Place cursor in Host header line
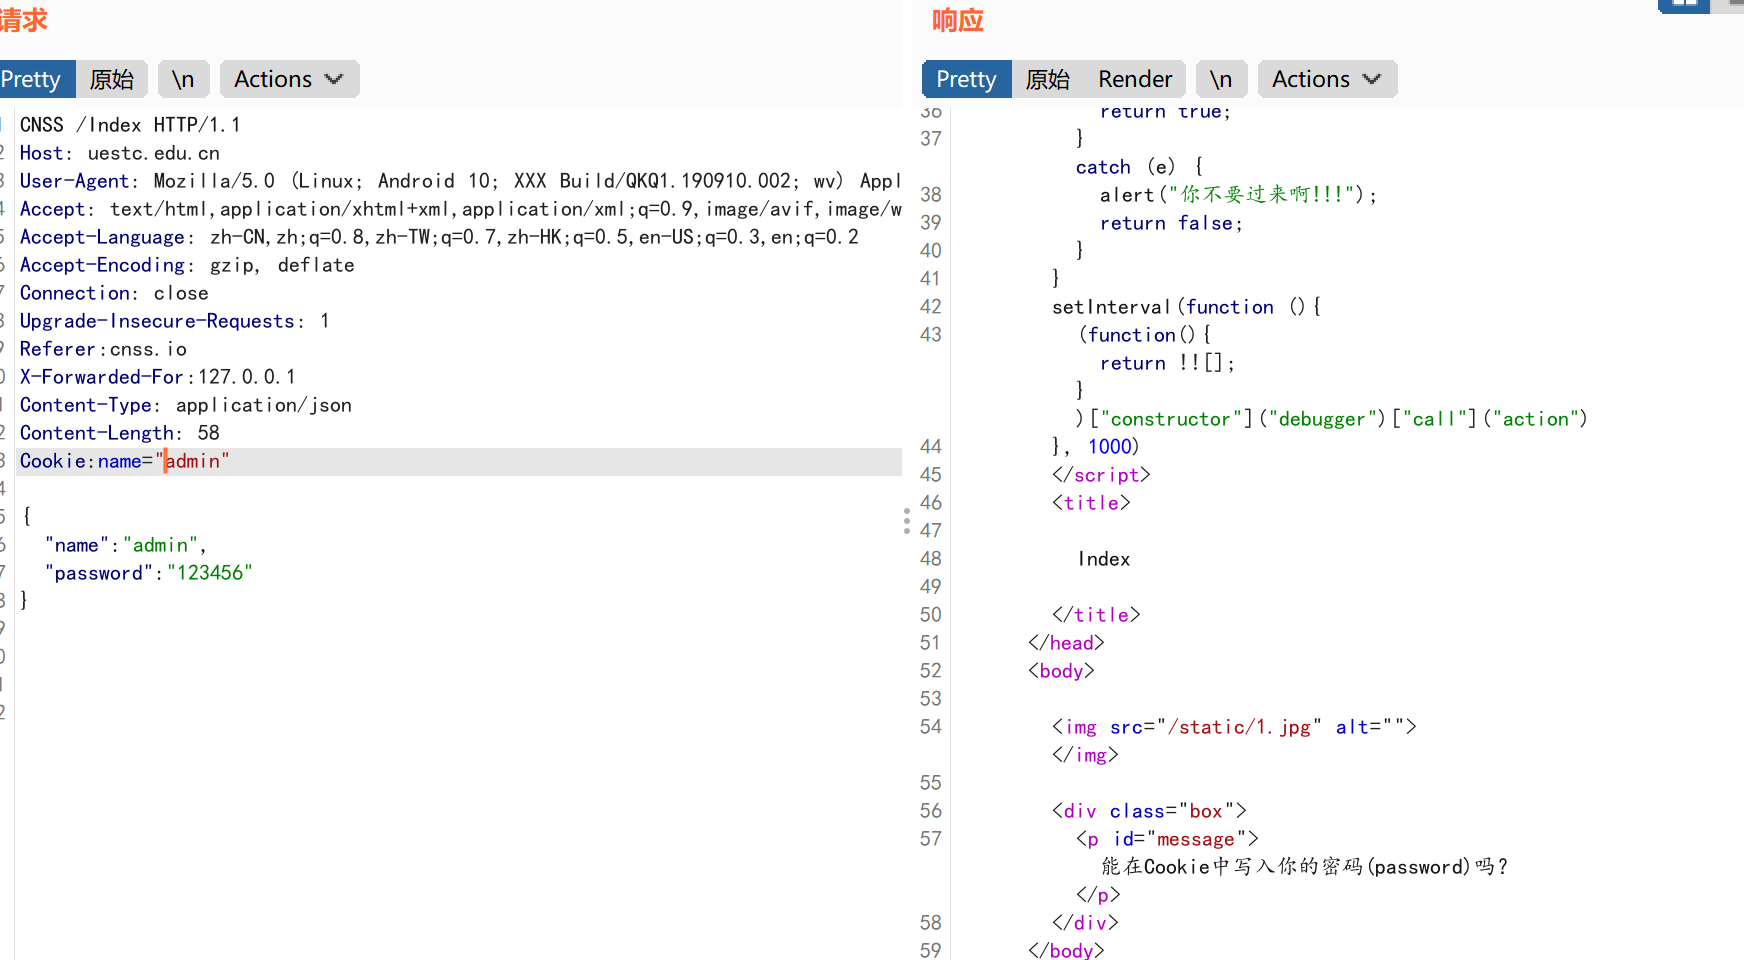 coord(120,153)
